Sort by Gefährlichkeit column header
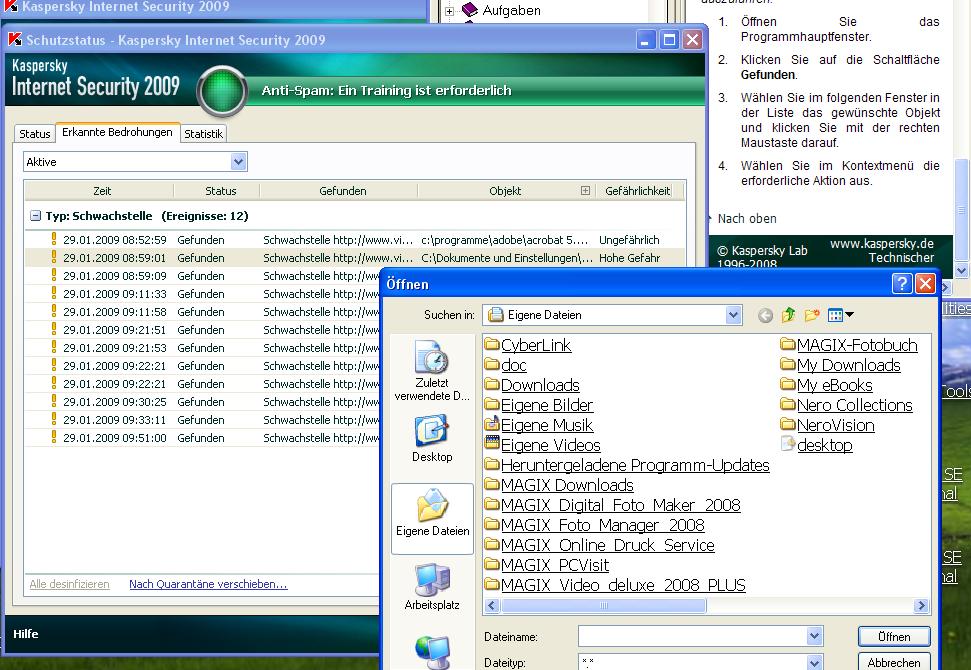 [638, 191]
